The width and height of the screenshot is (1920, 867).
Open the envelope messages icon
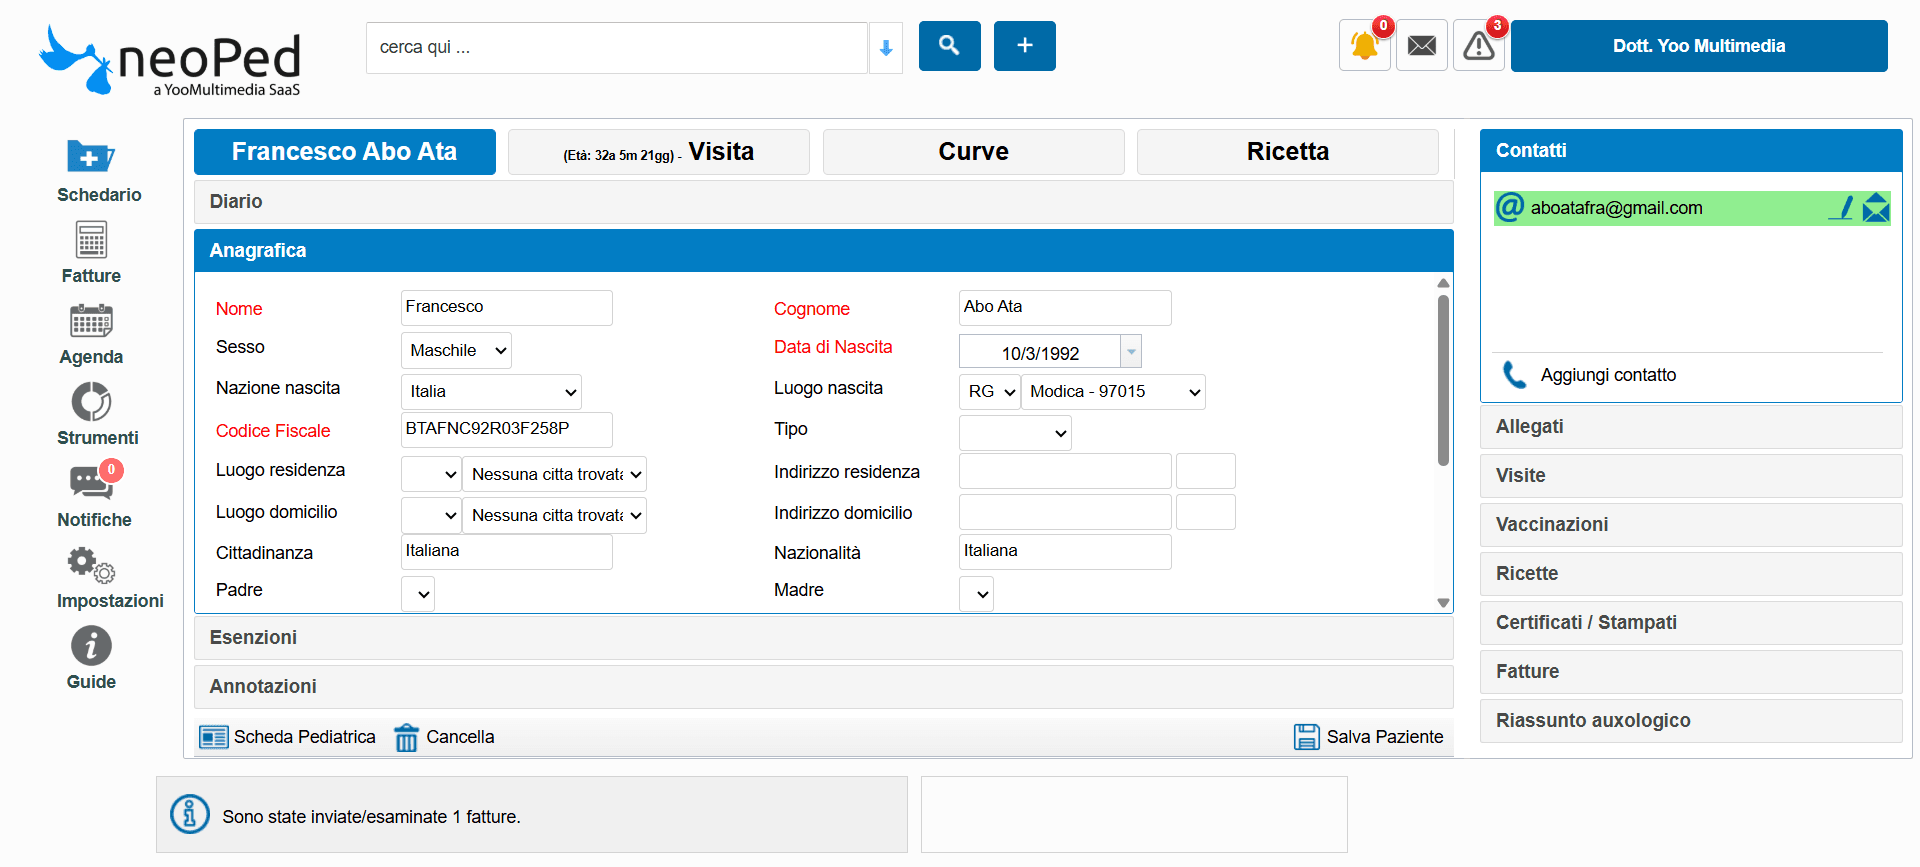coord(1422,46)
